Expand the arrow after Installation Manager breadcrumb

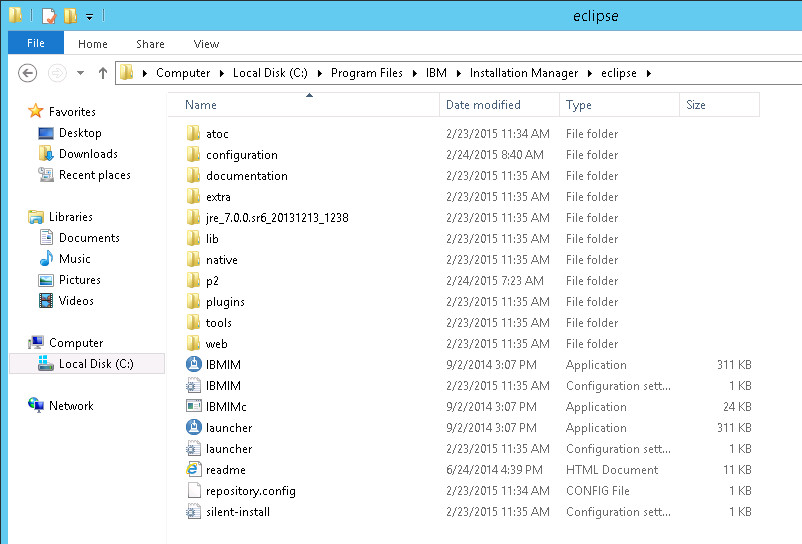[x=590, y=73]
